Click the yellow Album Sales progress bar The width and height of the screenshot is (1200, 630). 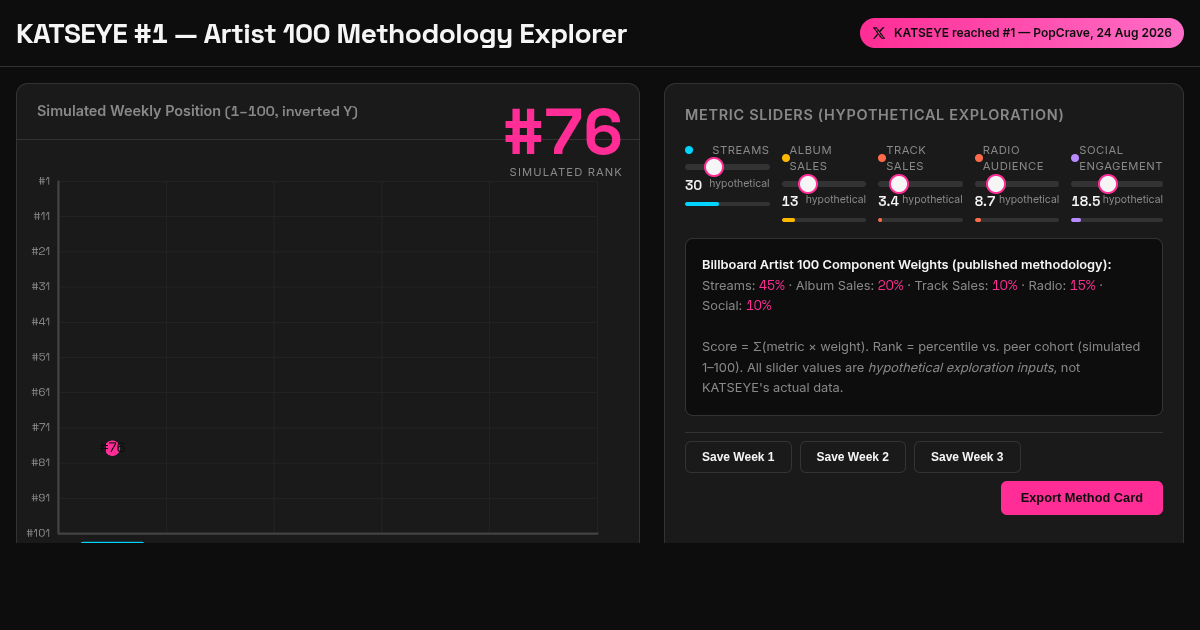click(788, 220)
